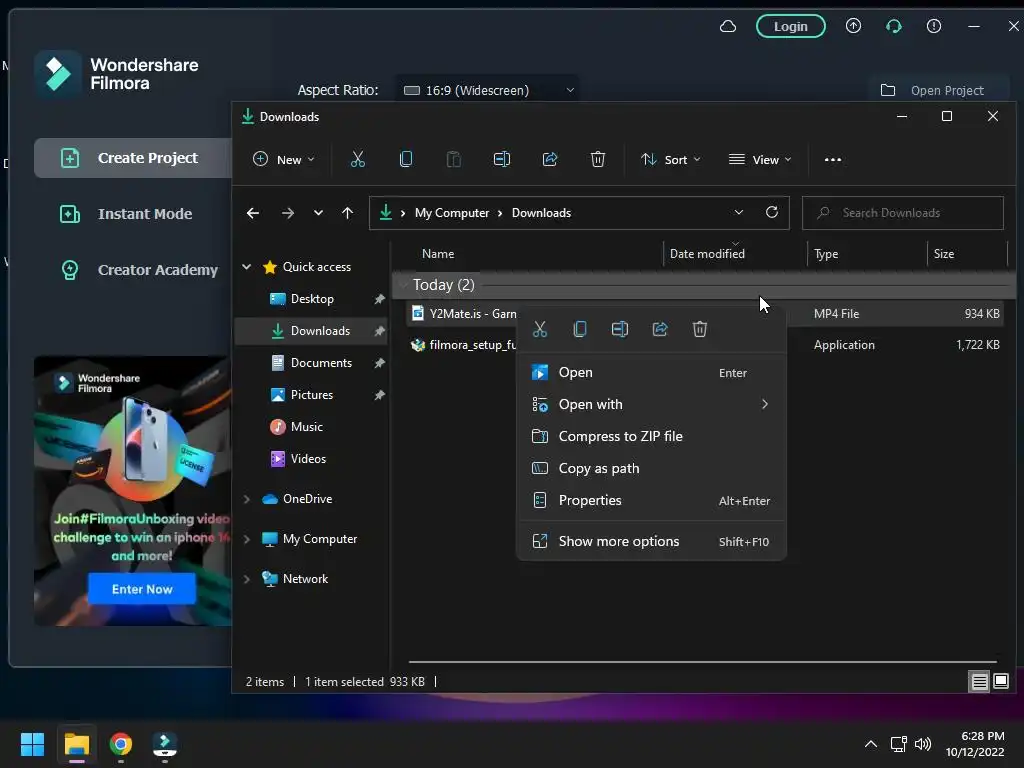Click the Cut icon in context menu
The width and height of the screenshot is (1024, 768).
tap(539, 329)
